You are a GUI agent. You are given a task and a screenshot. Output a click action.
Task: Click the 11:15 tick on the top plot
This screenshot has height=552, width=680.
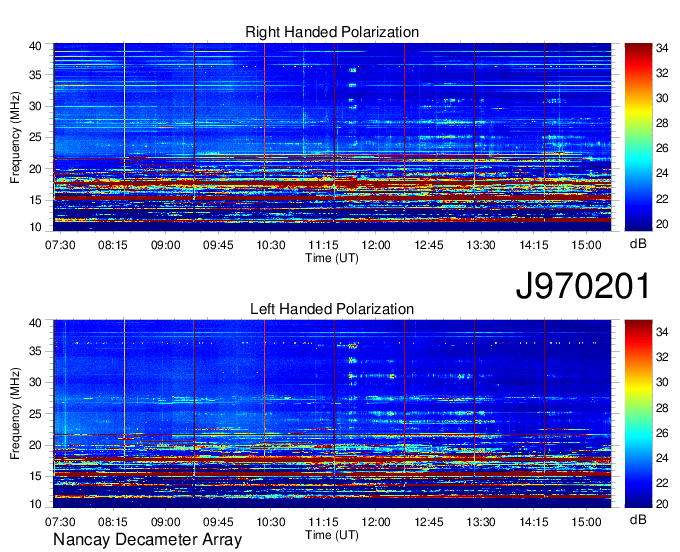[324, 245]
